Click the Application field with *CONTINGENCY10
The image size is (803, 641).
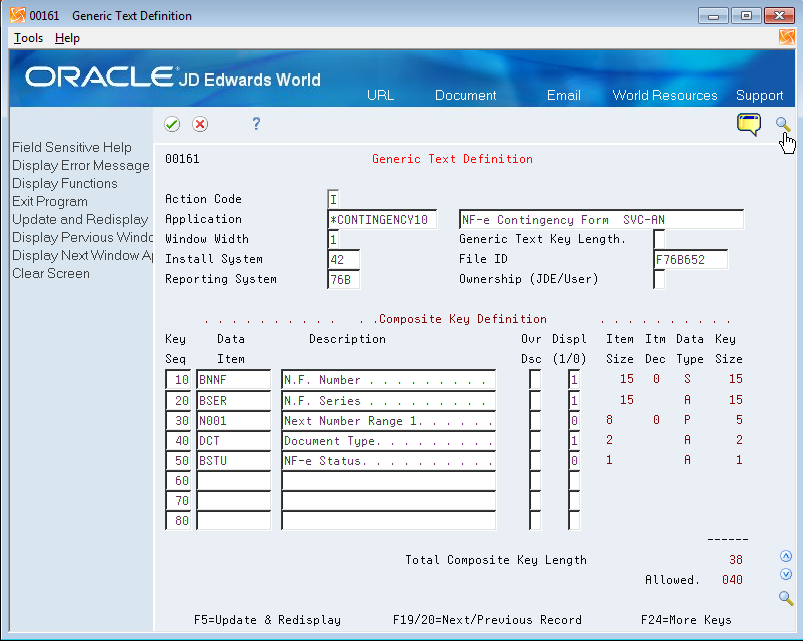(382, 220)
